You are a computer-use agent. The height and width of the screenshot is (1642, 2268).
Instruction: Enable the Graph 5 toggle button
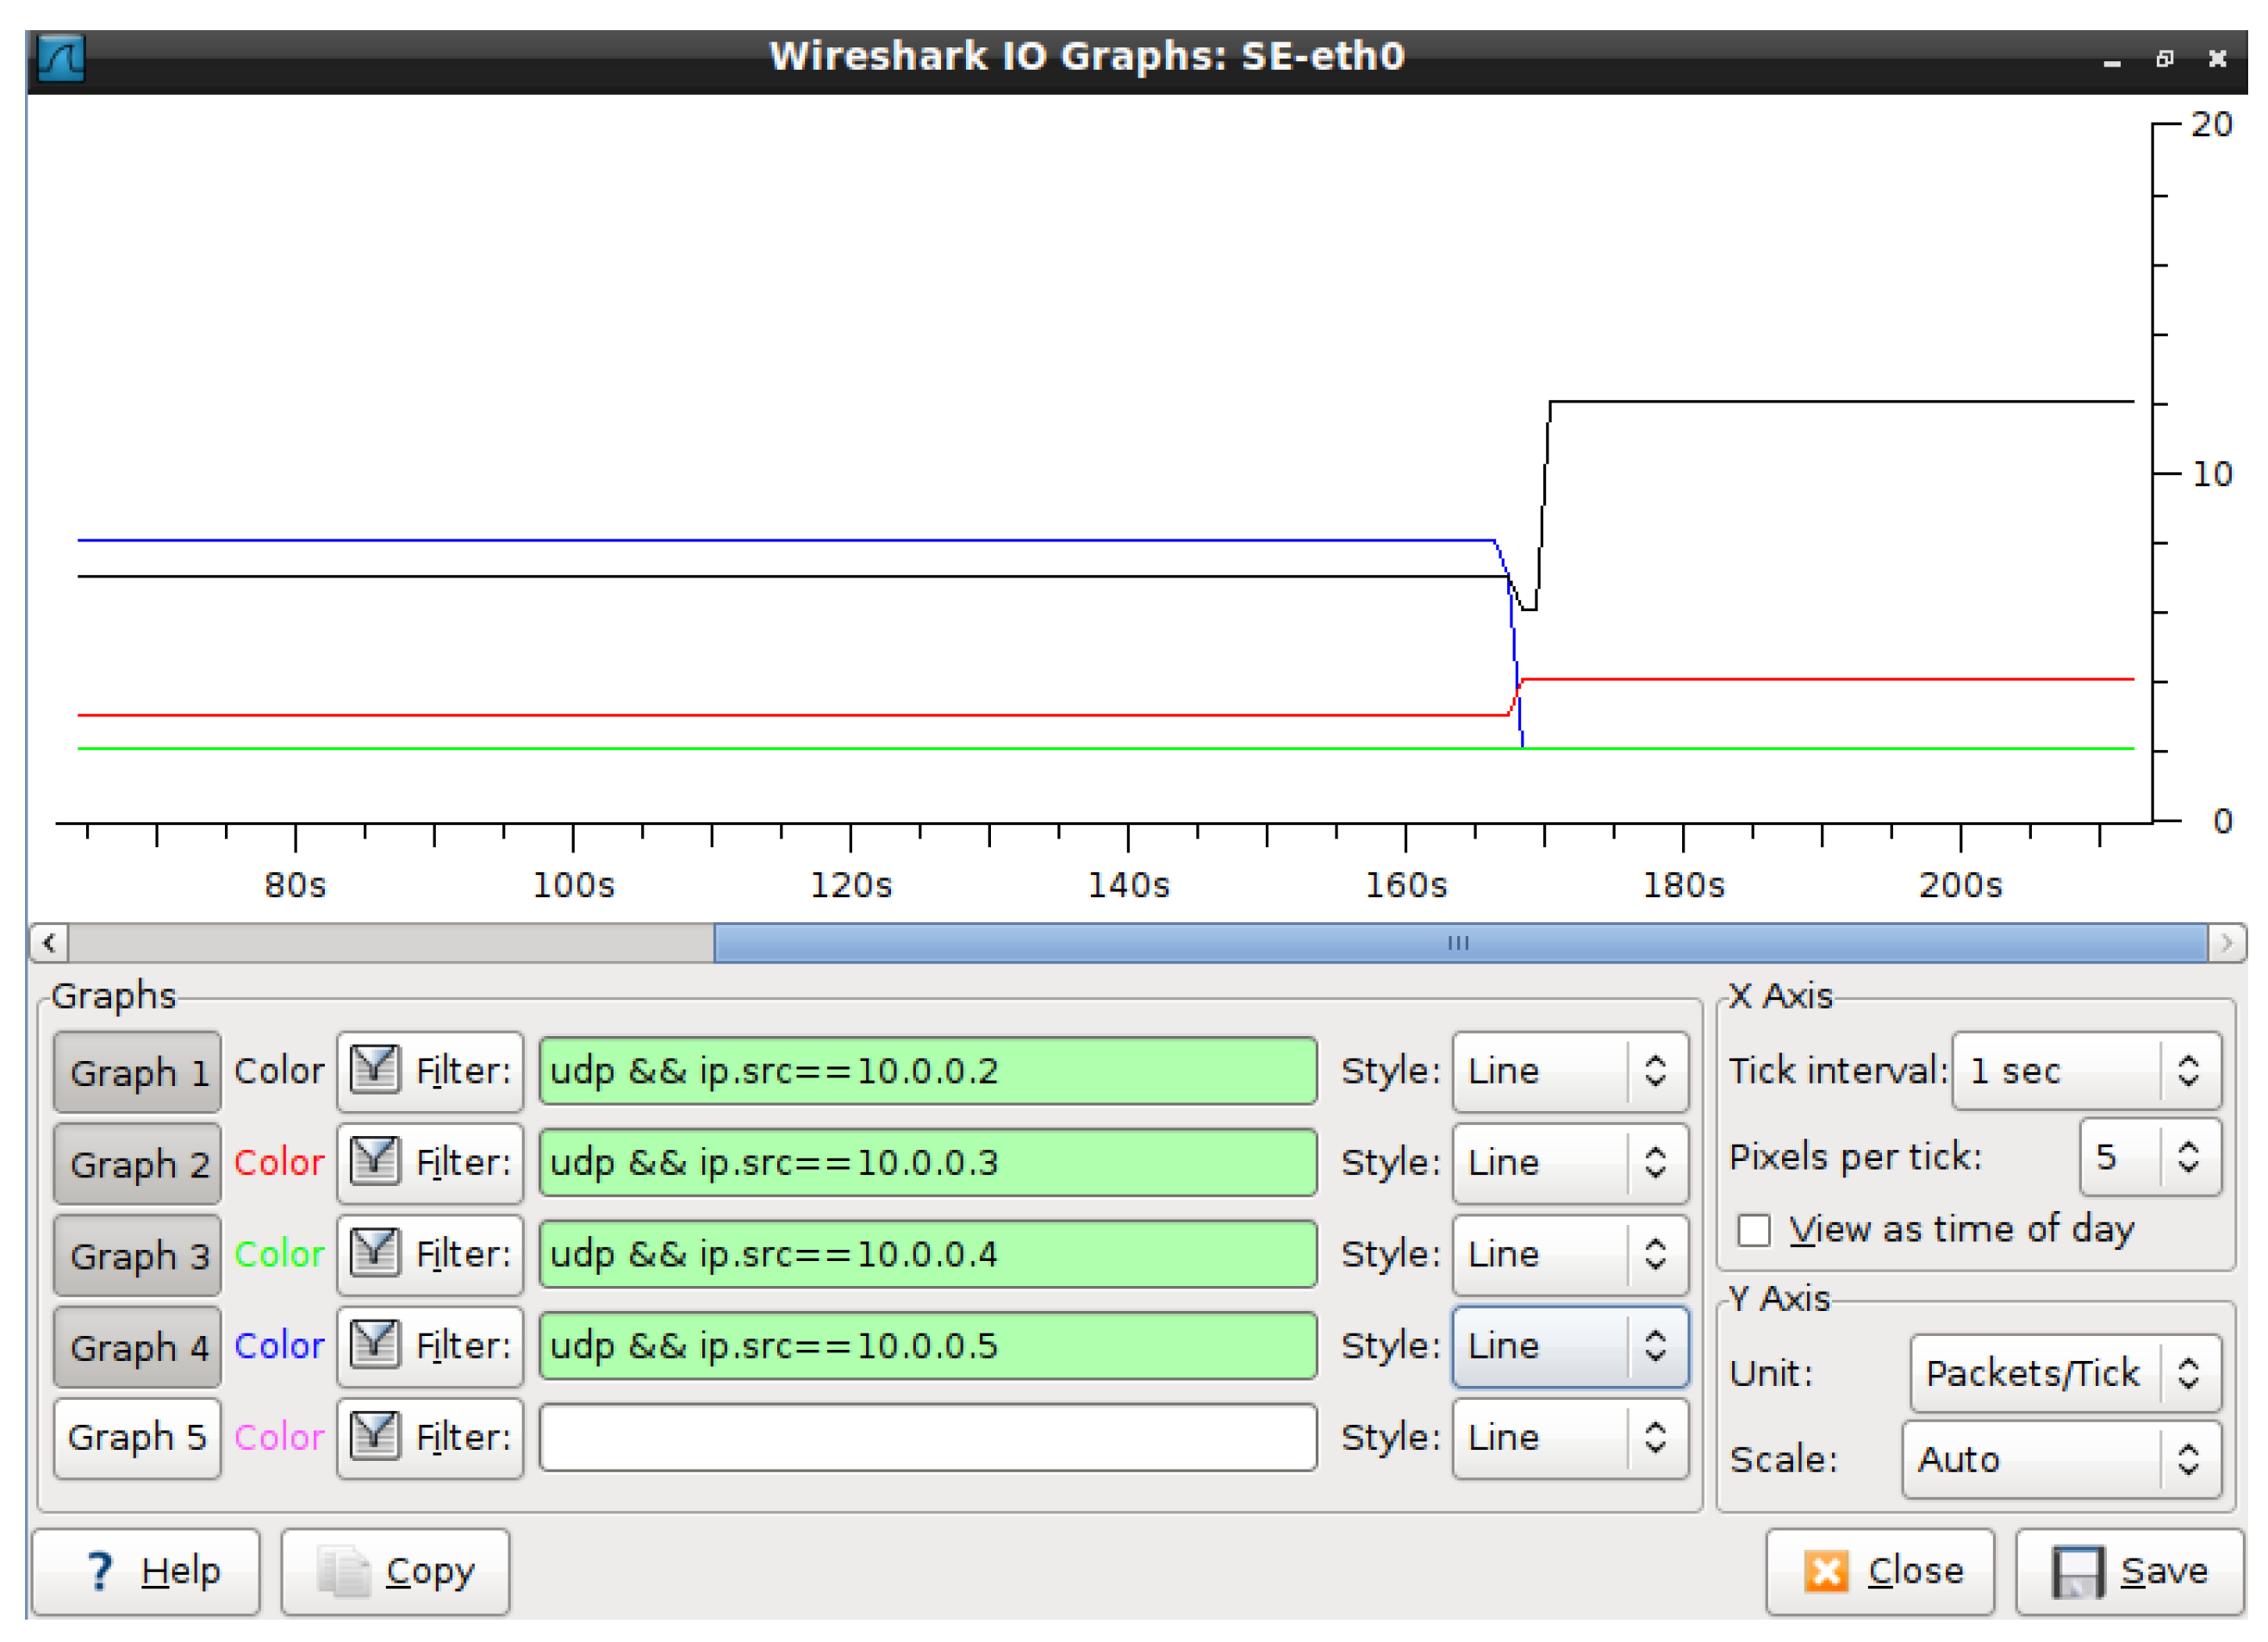138,1437
